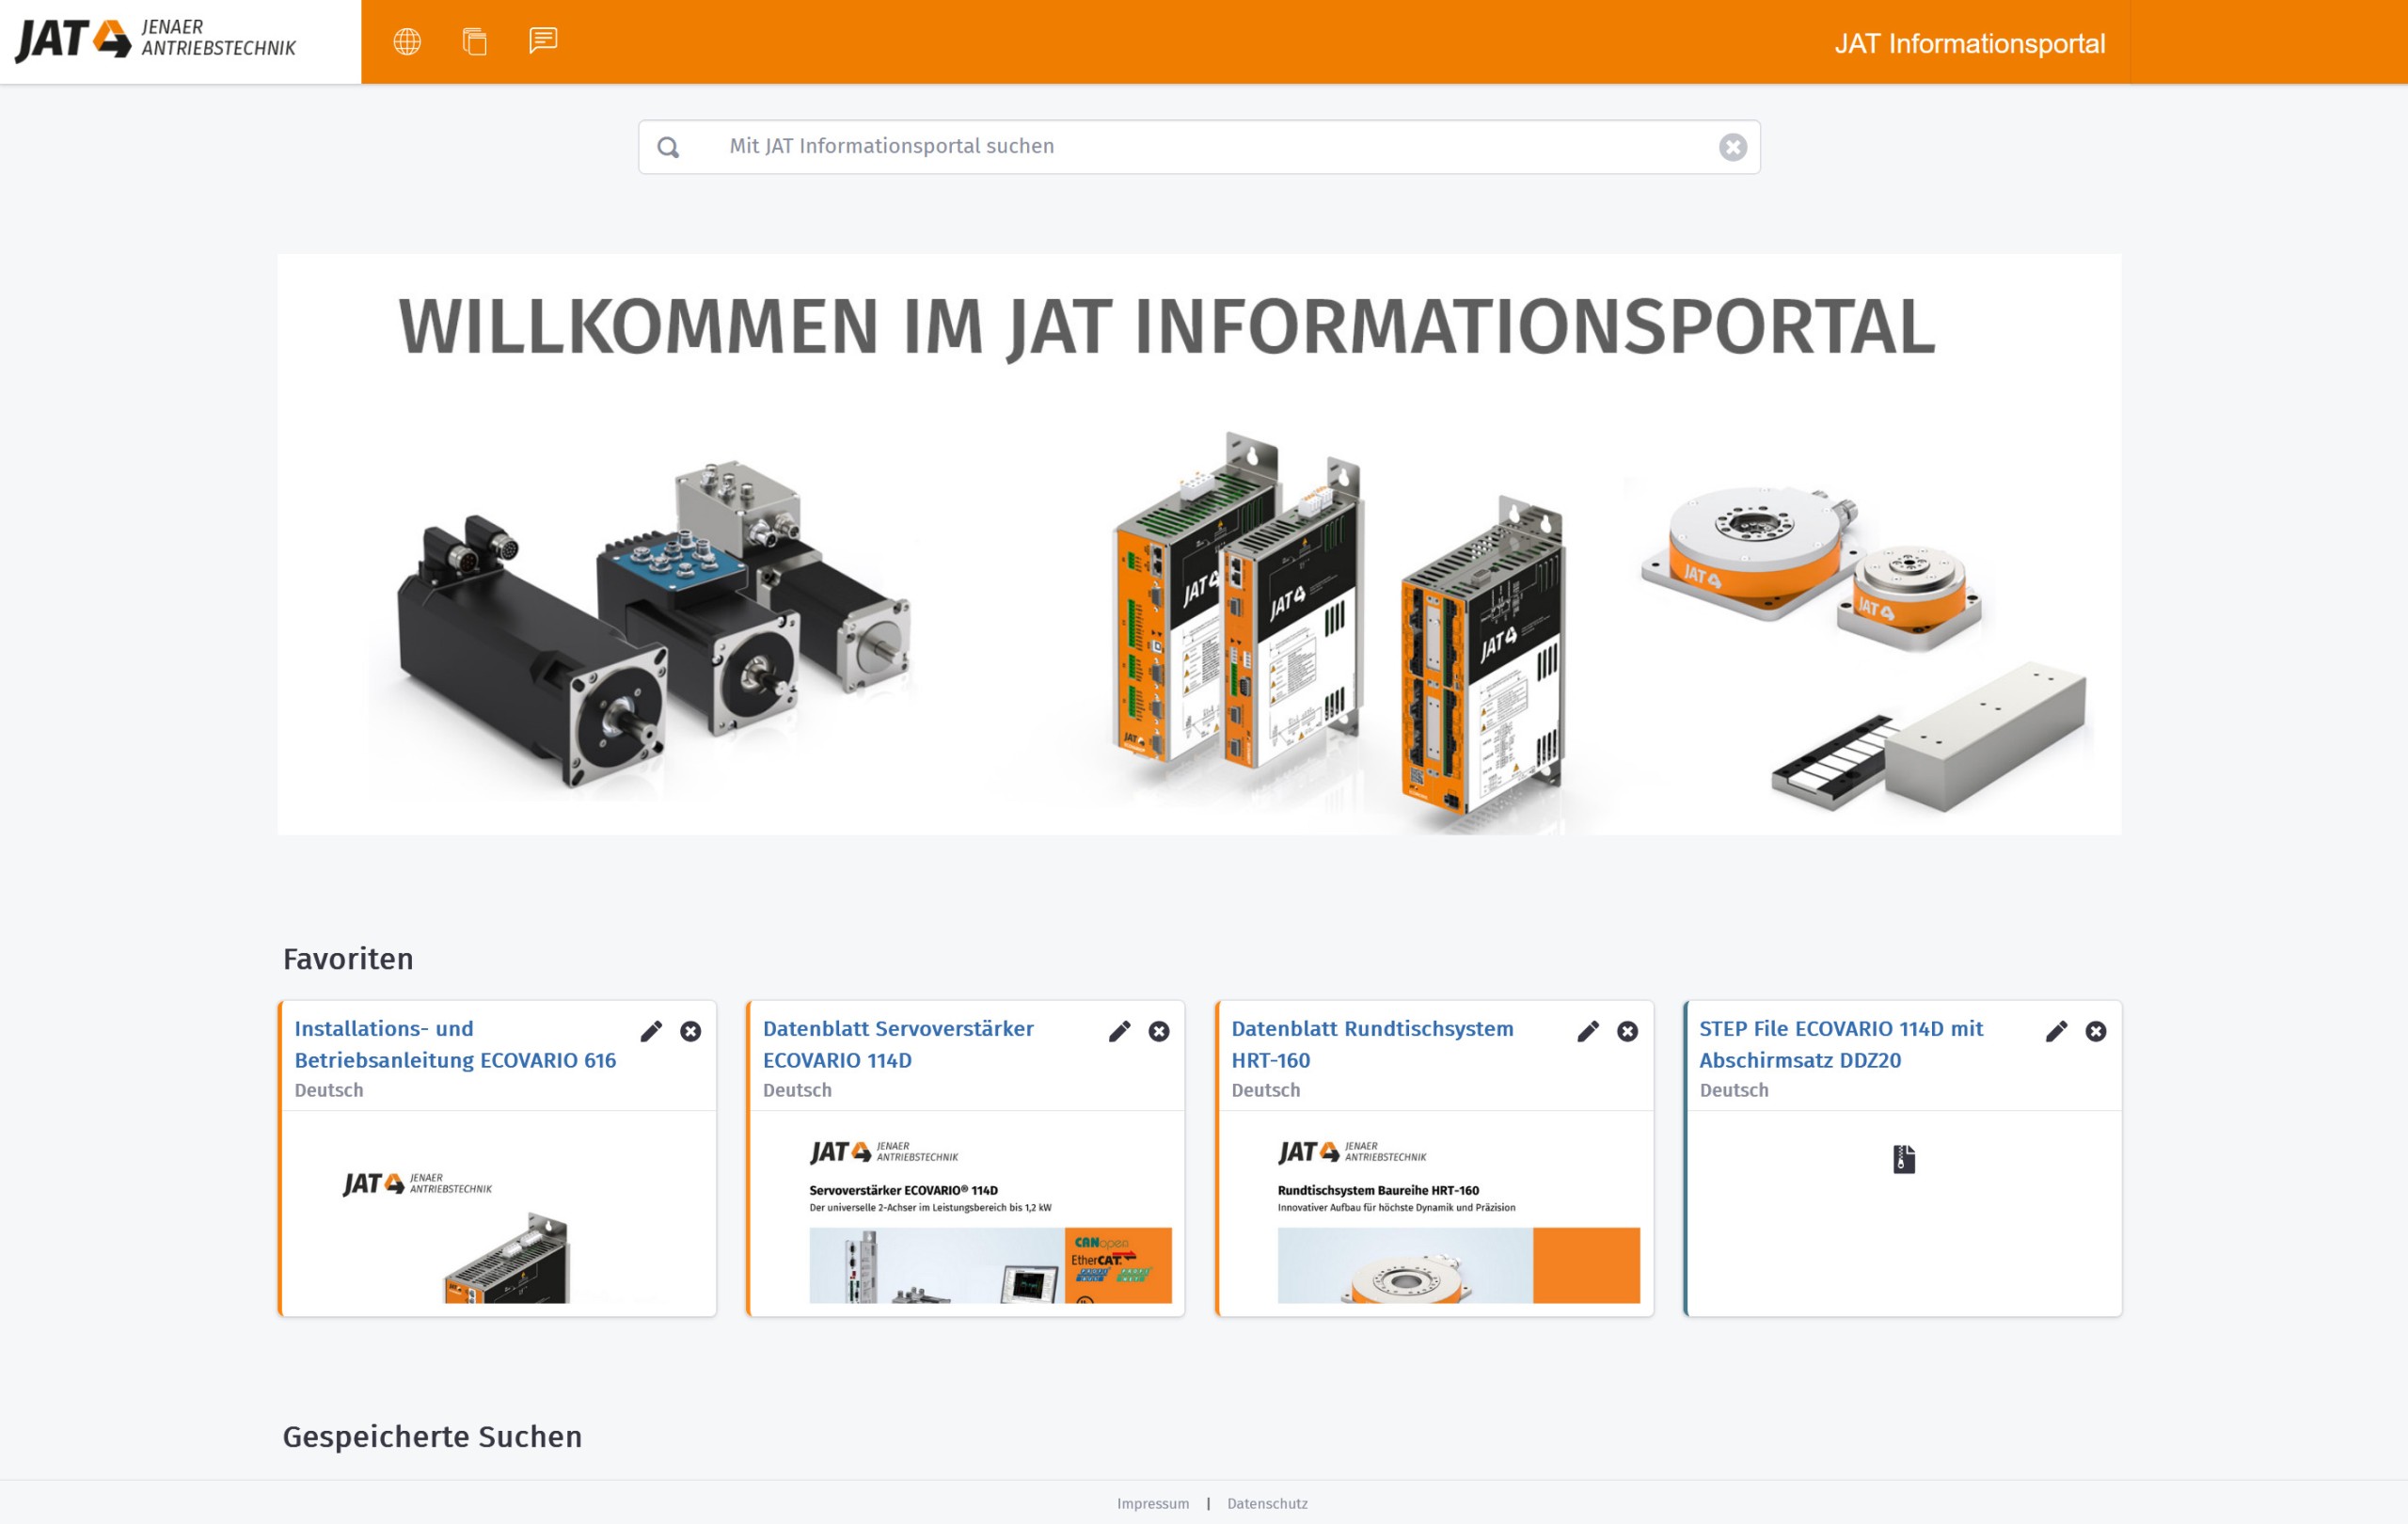Click the Impressum footer link
Screen dimensions: 2408x1524
[x=1152, y=1503]
